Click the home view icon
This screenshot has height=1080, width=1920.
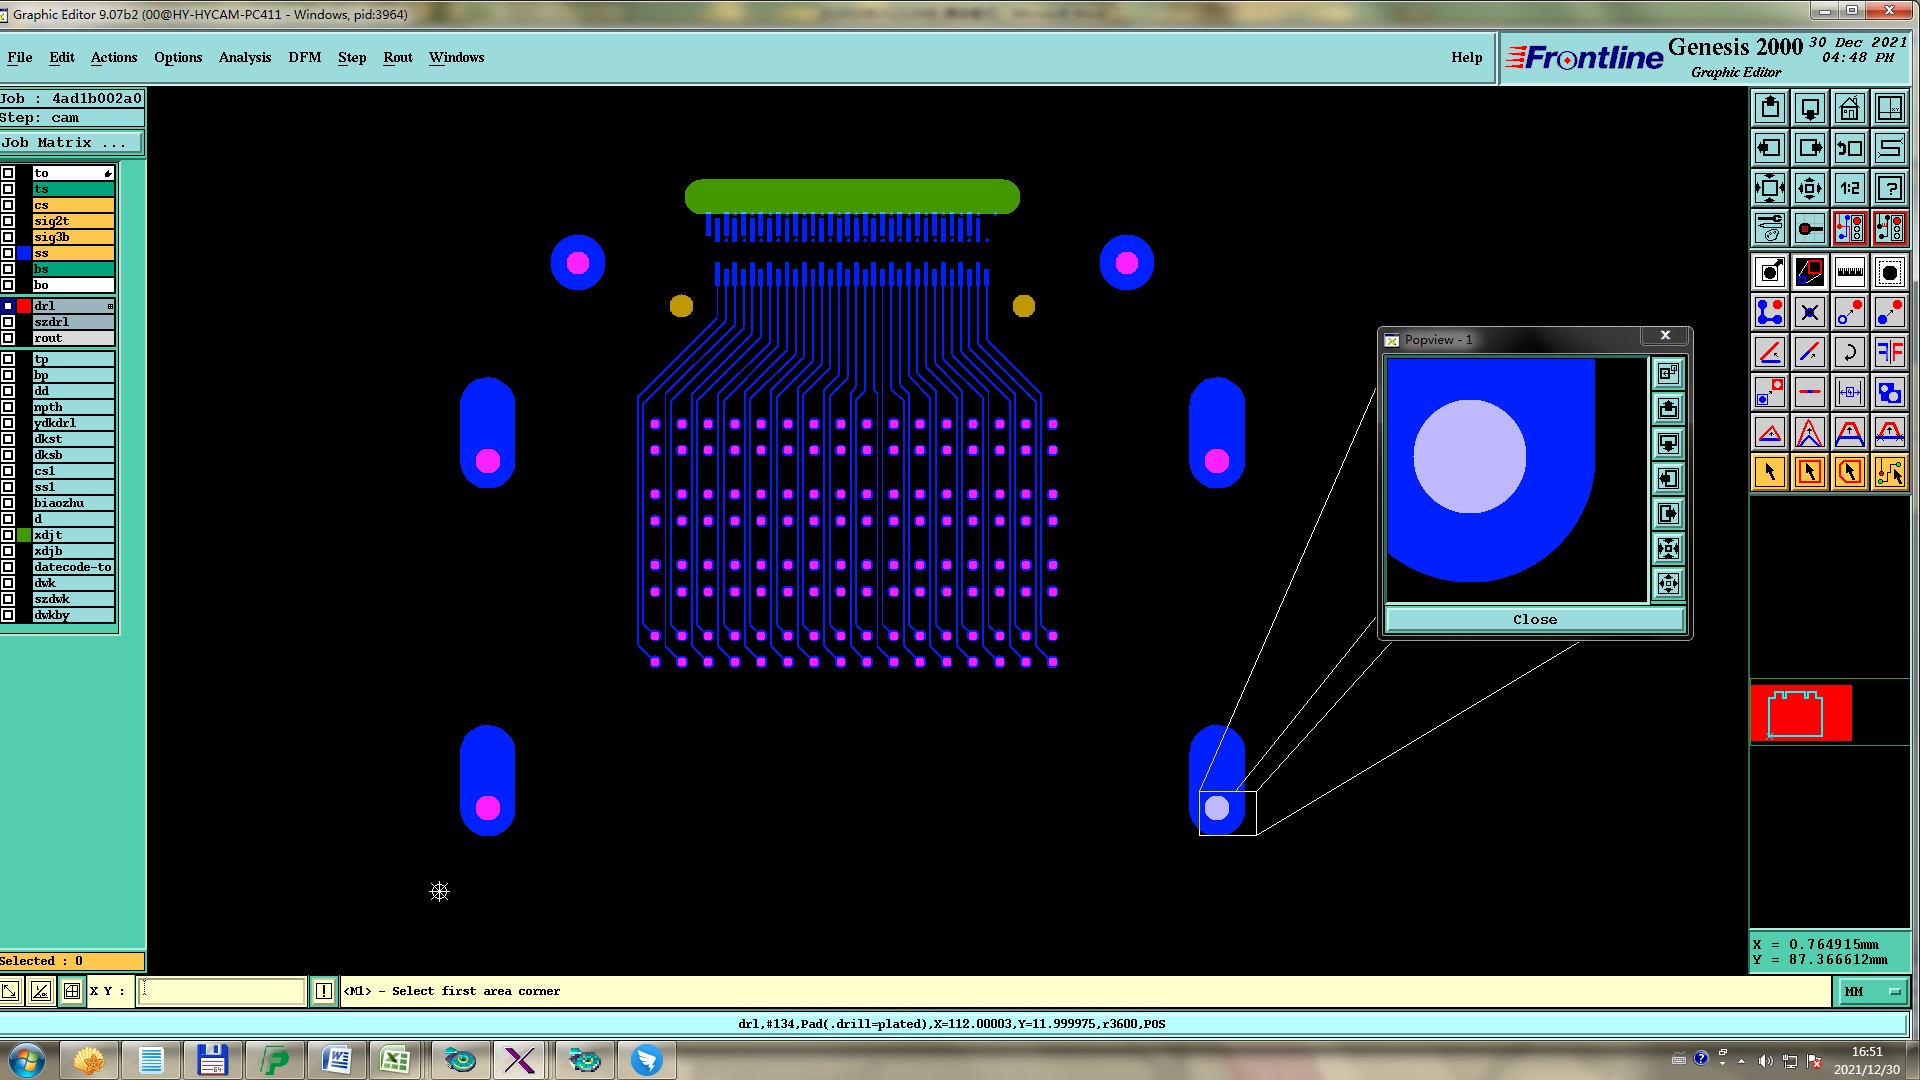(1849, 108)
